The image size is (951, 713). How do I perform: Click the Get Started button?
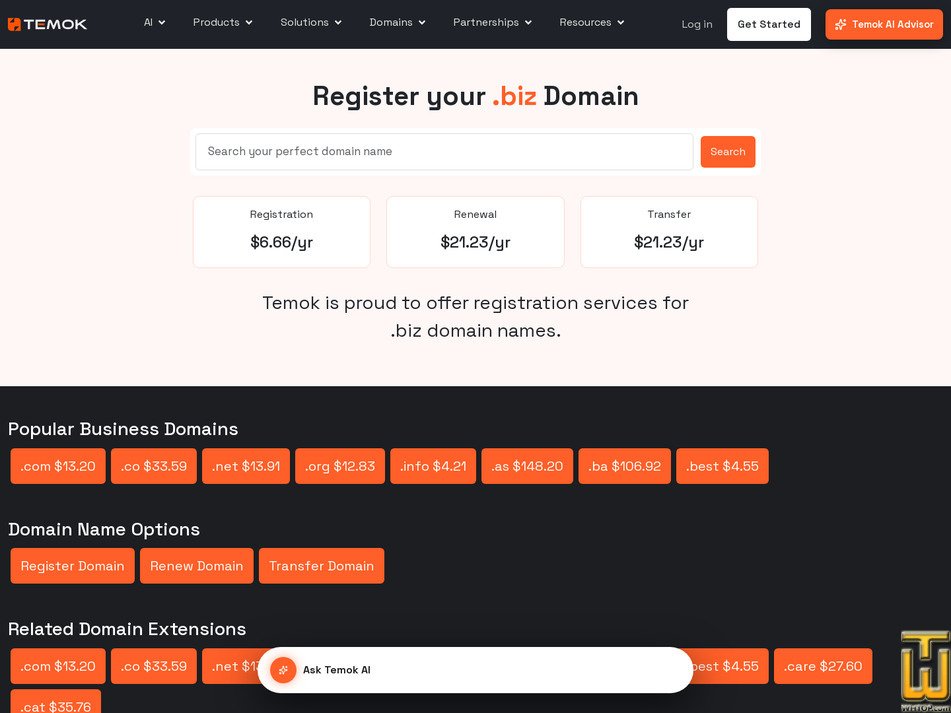click(x=768, y=24)
